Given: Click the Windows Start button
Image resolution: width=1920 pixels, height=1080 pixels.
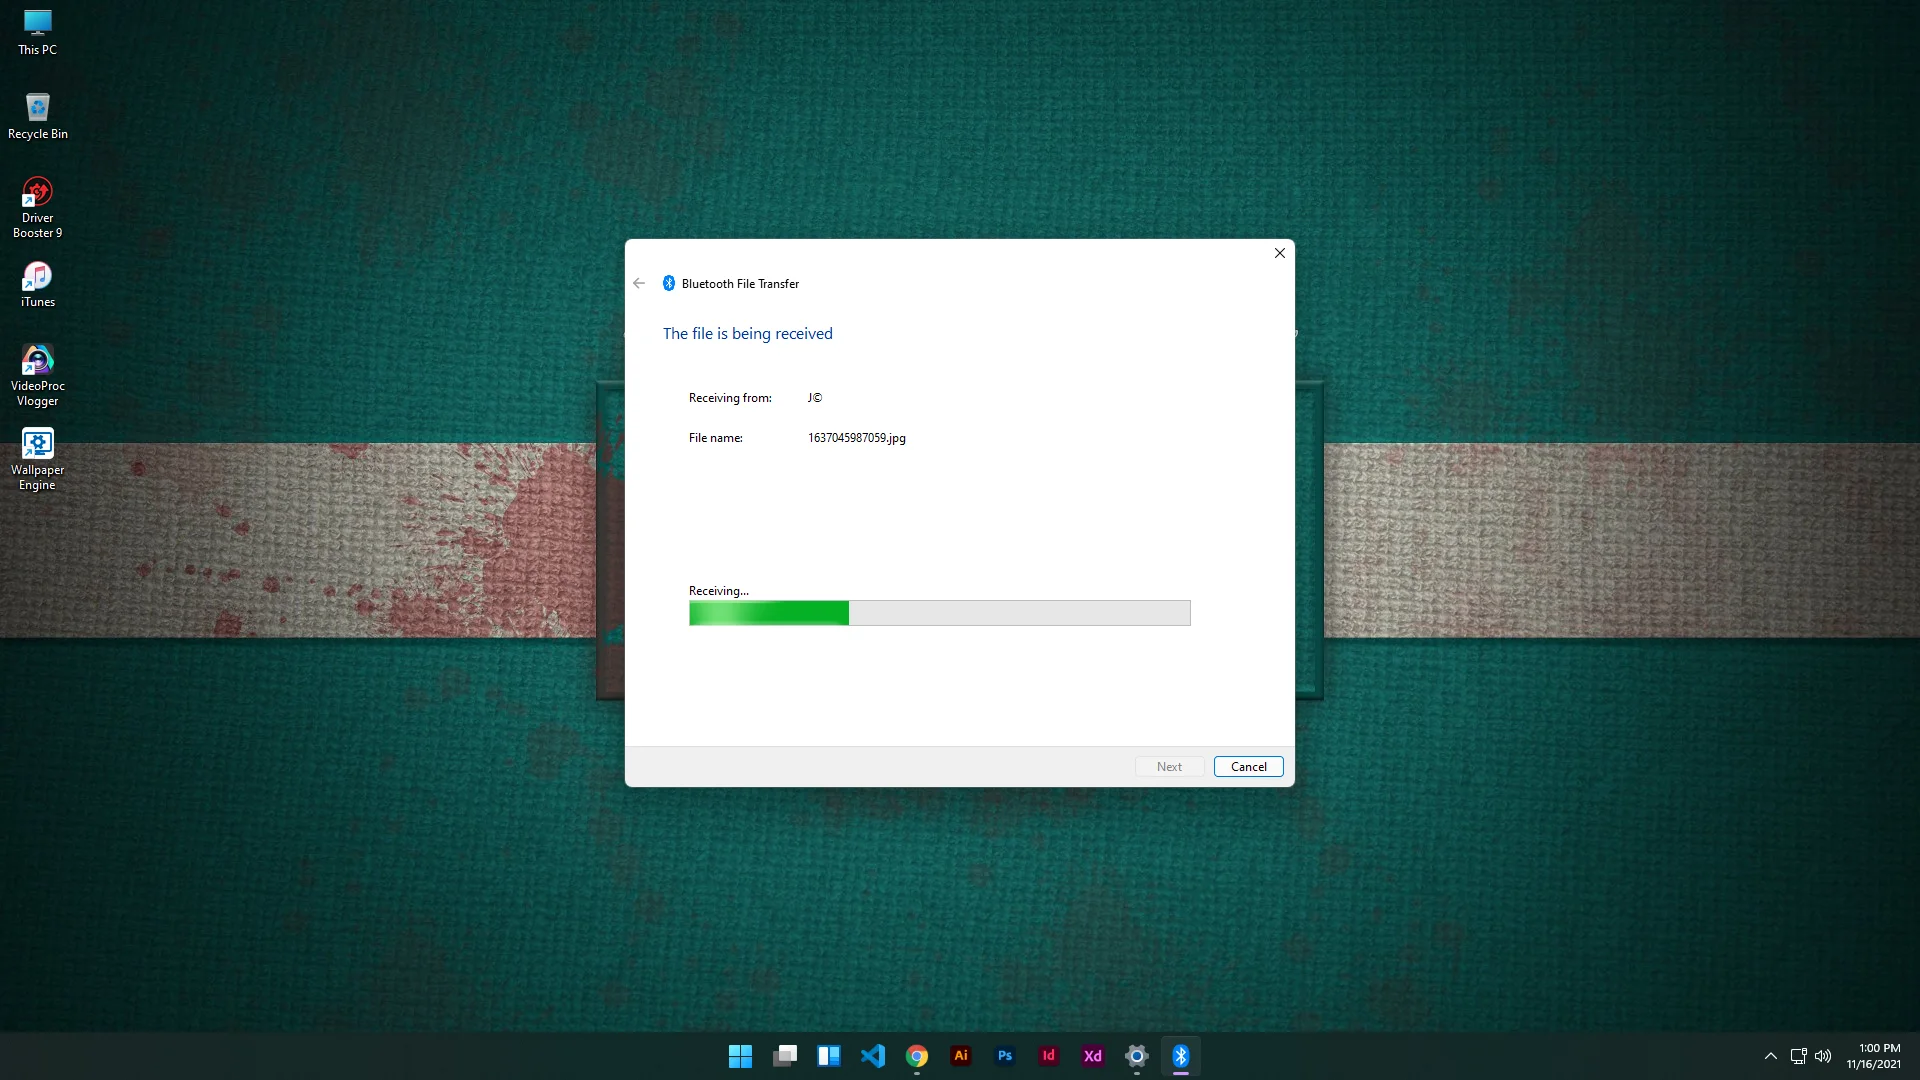Looking at the screenshot, I should [x=740, y=1056].
